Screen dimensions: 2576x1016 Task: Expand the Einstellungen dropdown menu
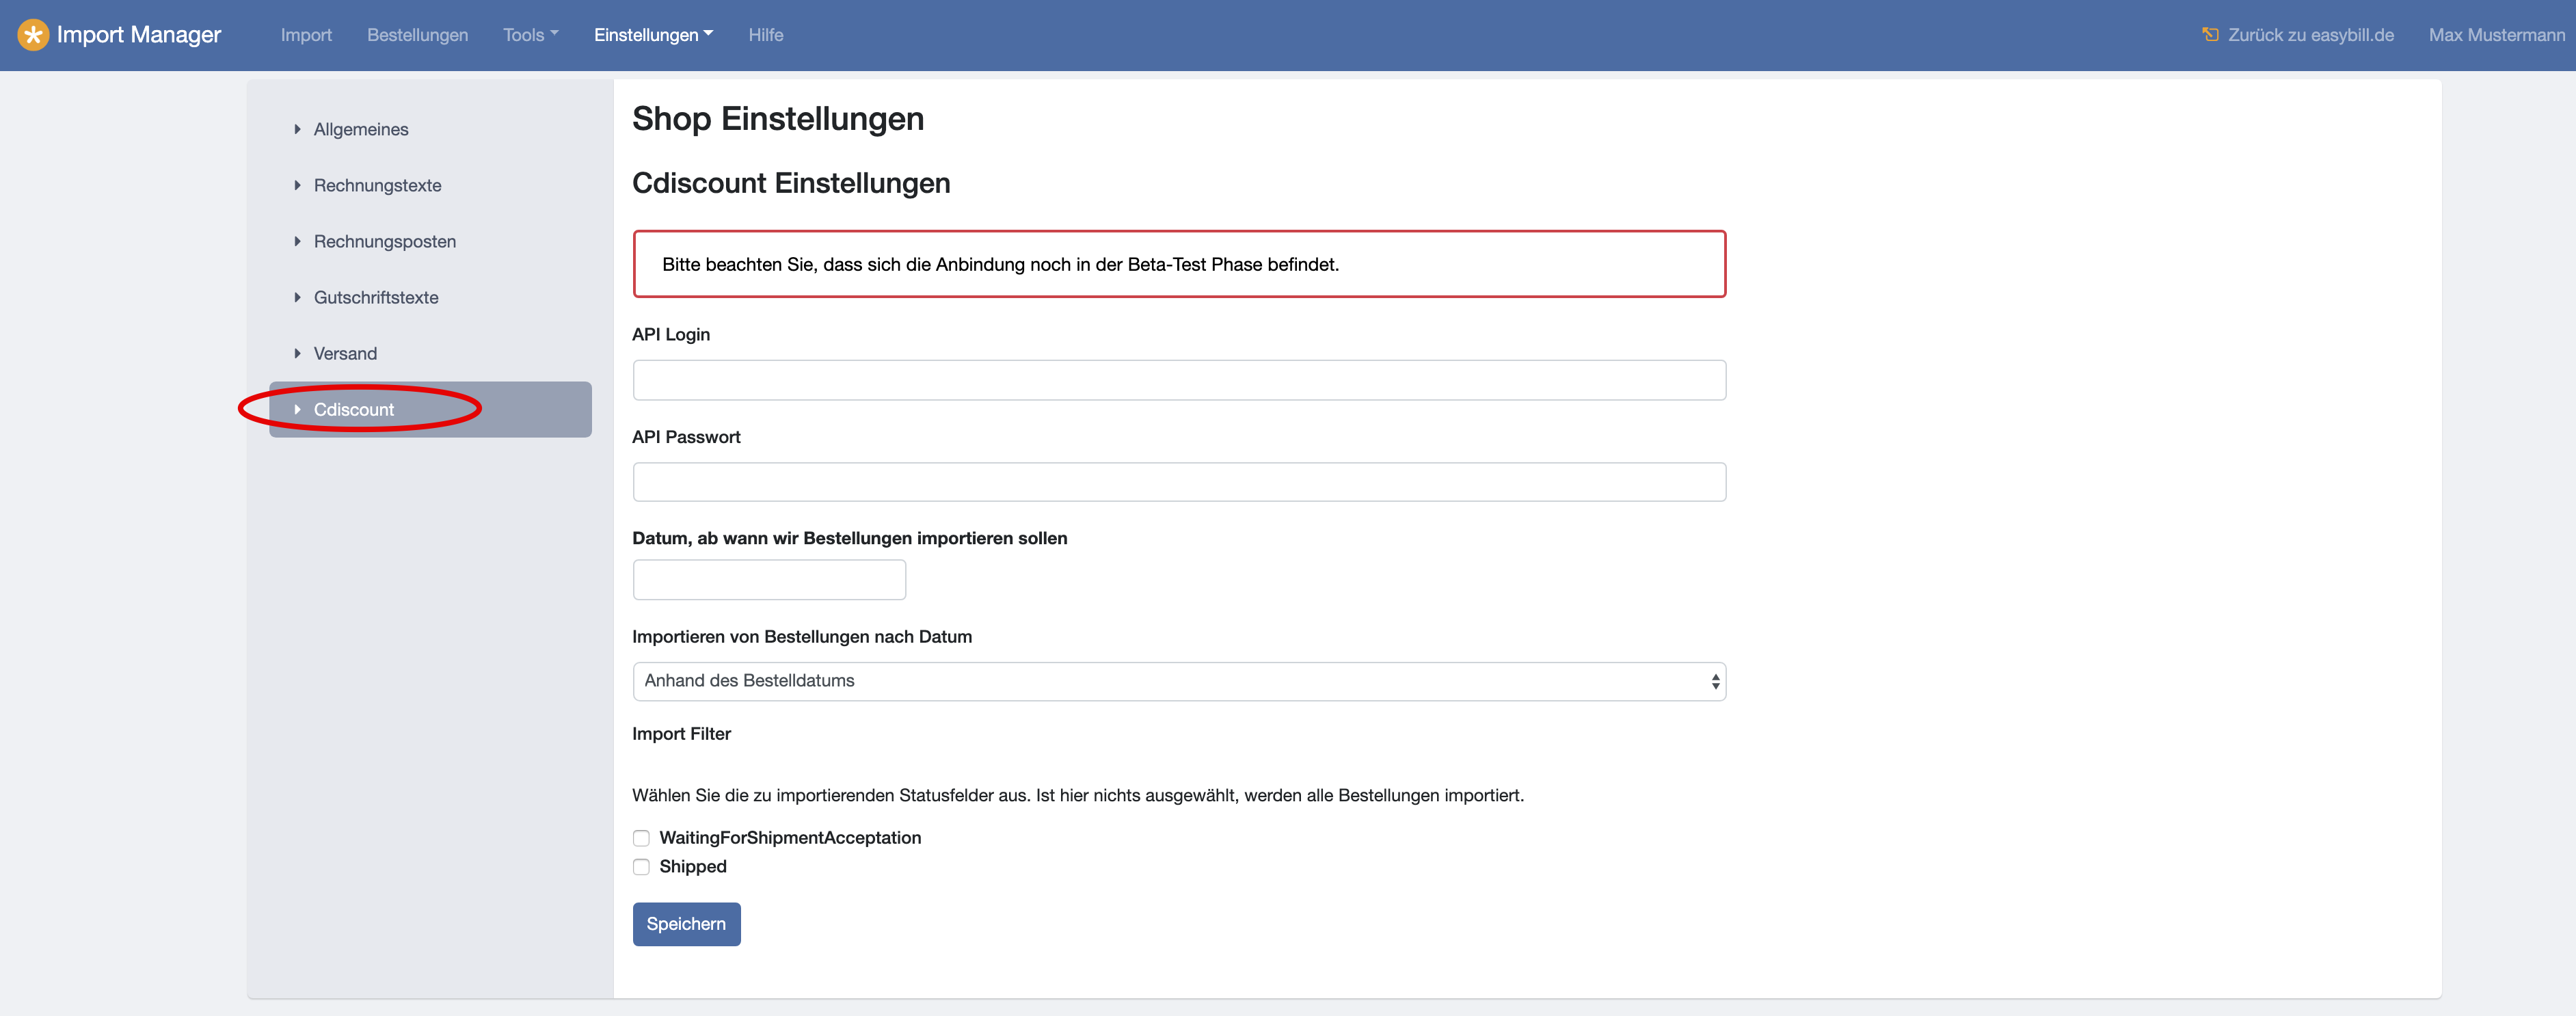[x=654, y=35]
